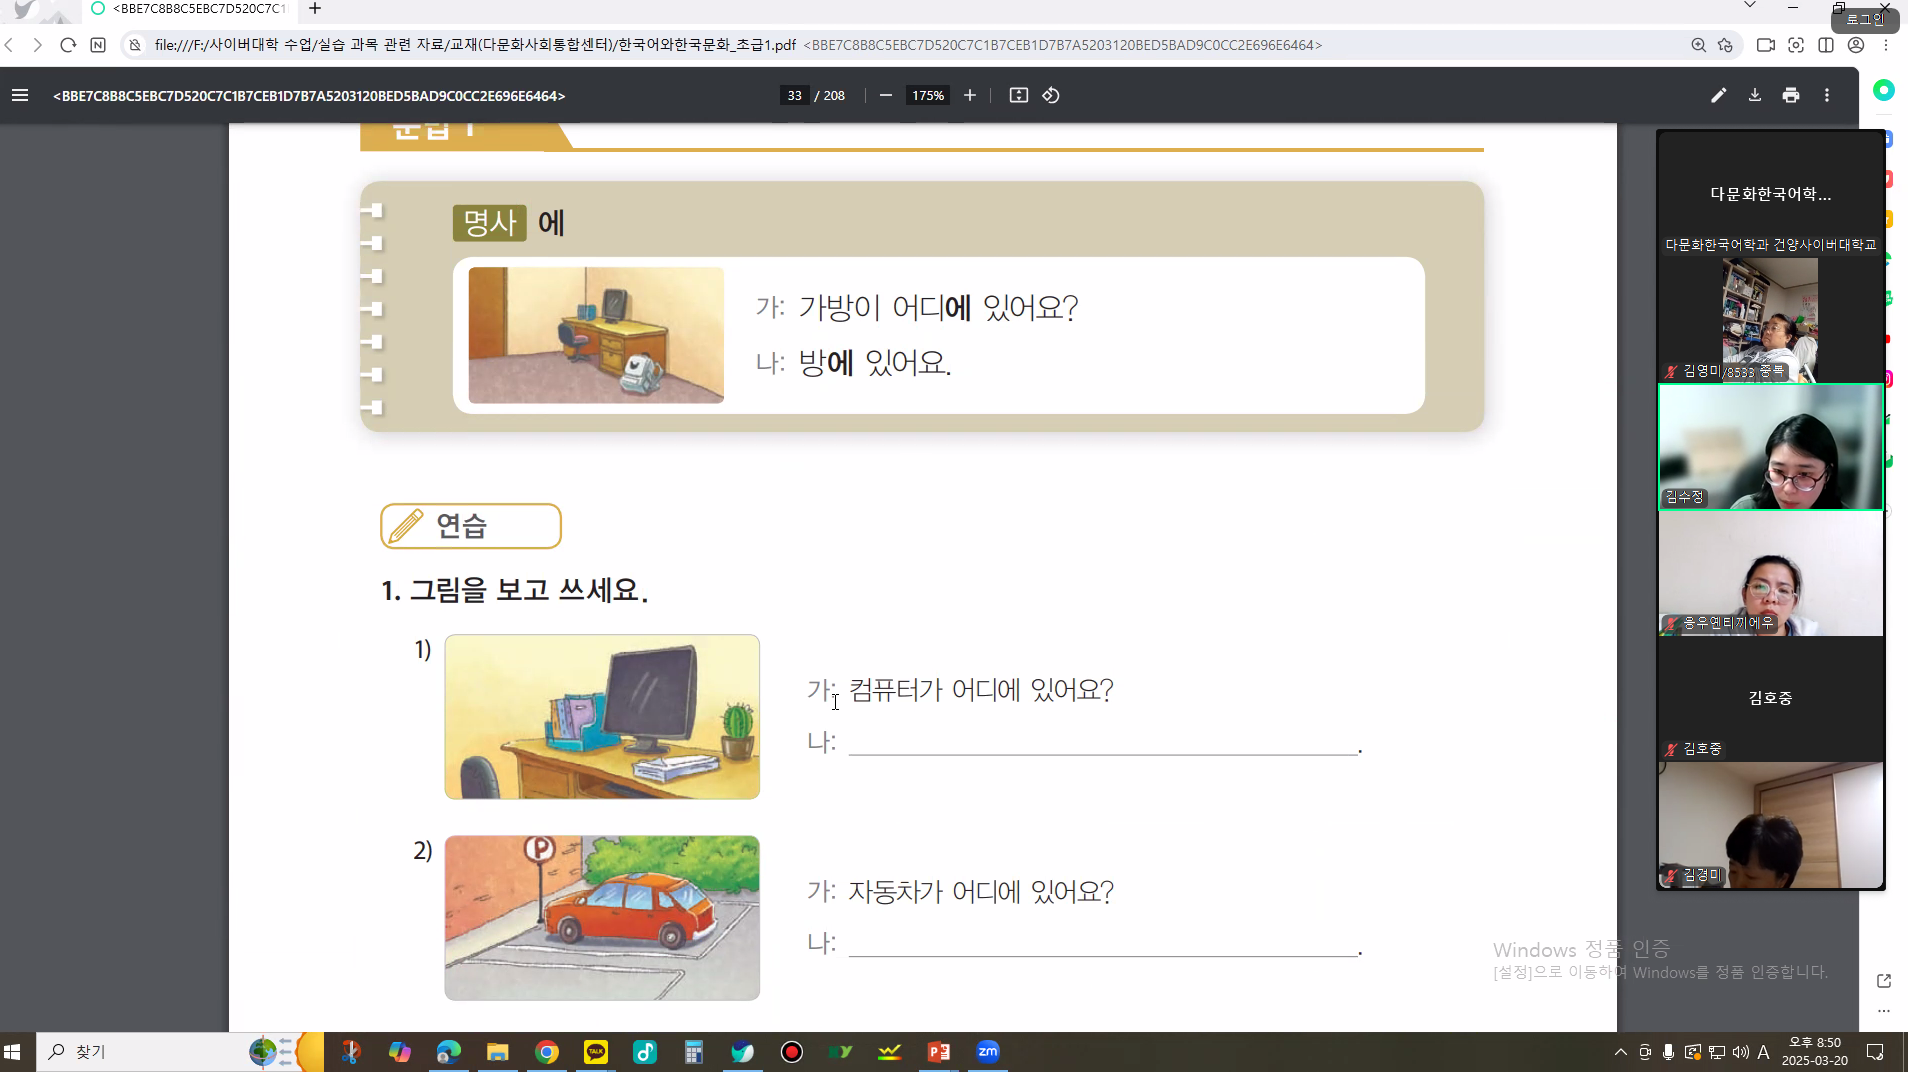Zoom in with the plus button
1908x1072 pixels.
tap(969, 96)
